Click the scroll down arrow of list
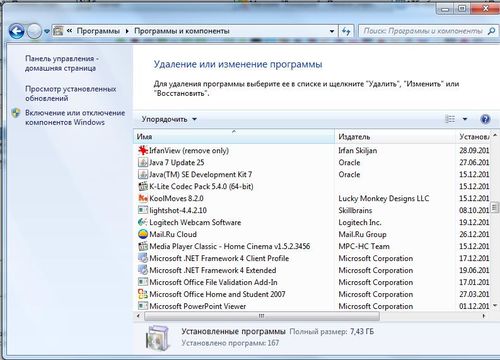Viewport: 500px width, 360px height. click(495, 305)
